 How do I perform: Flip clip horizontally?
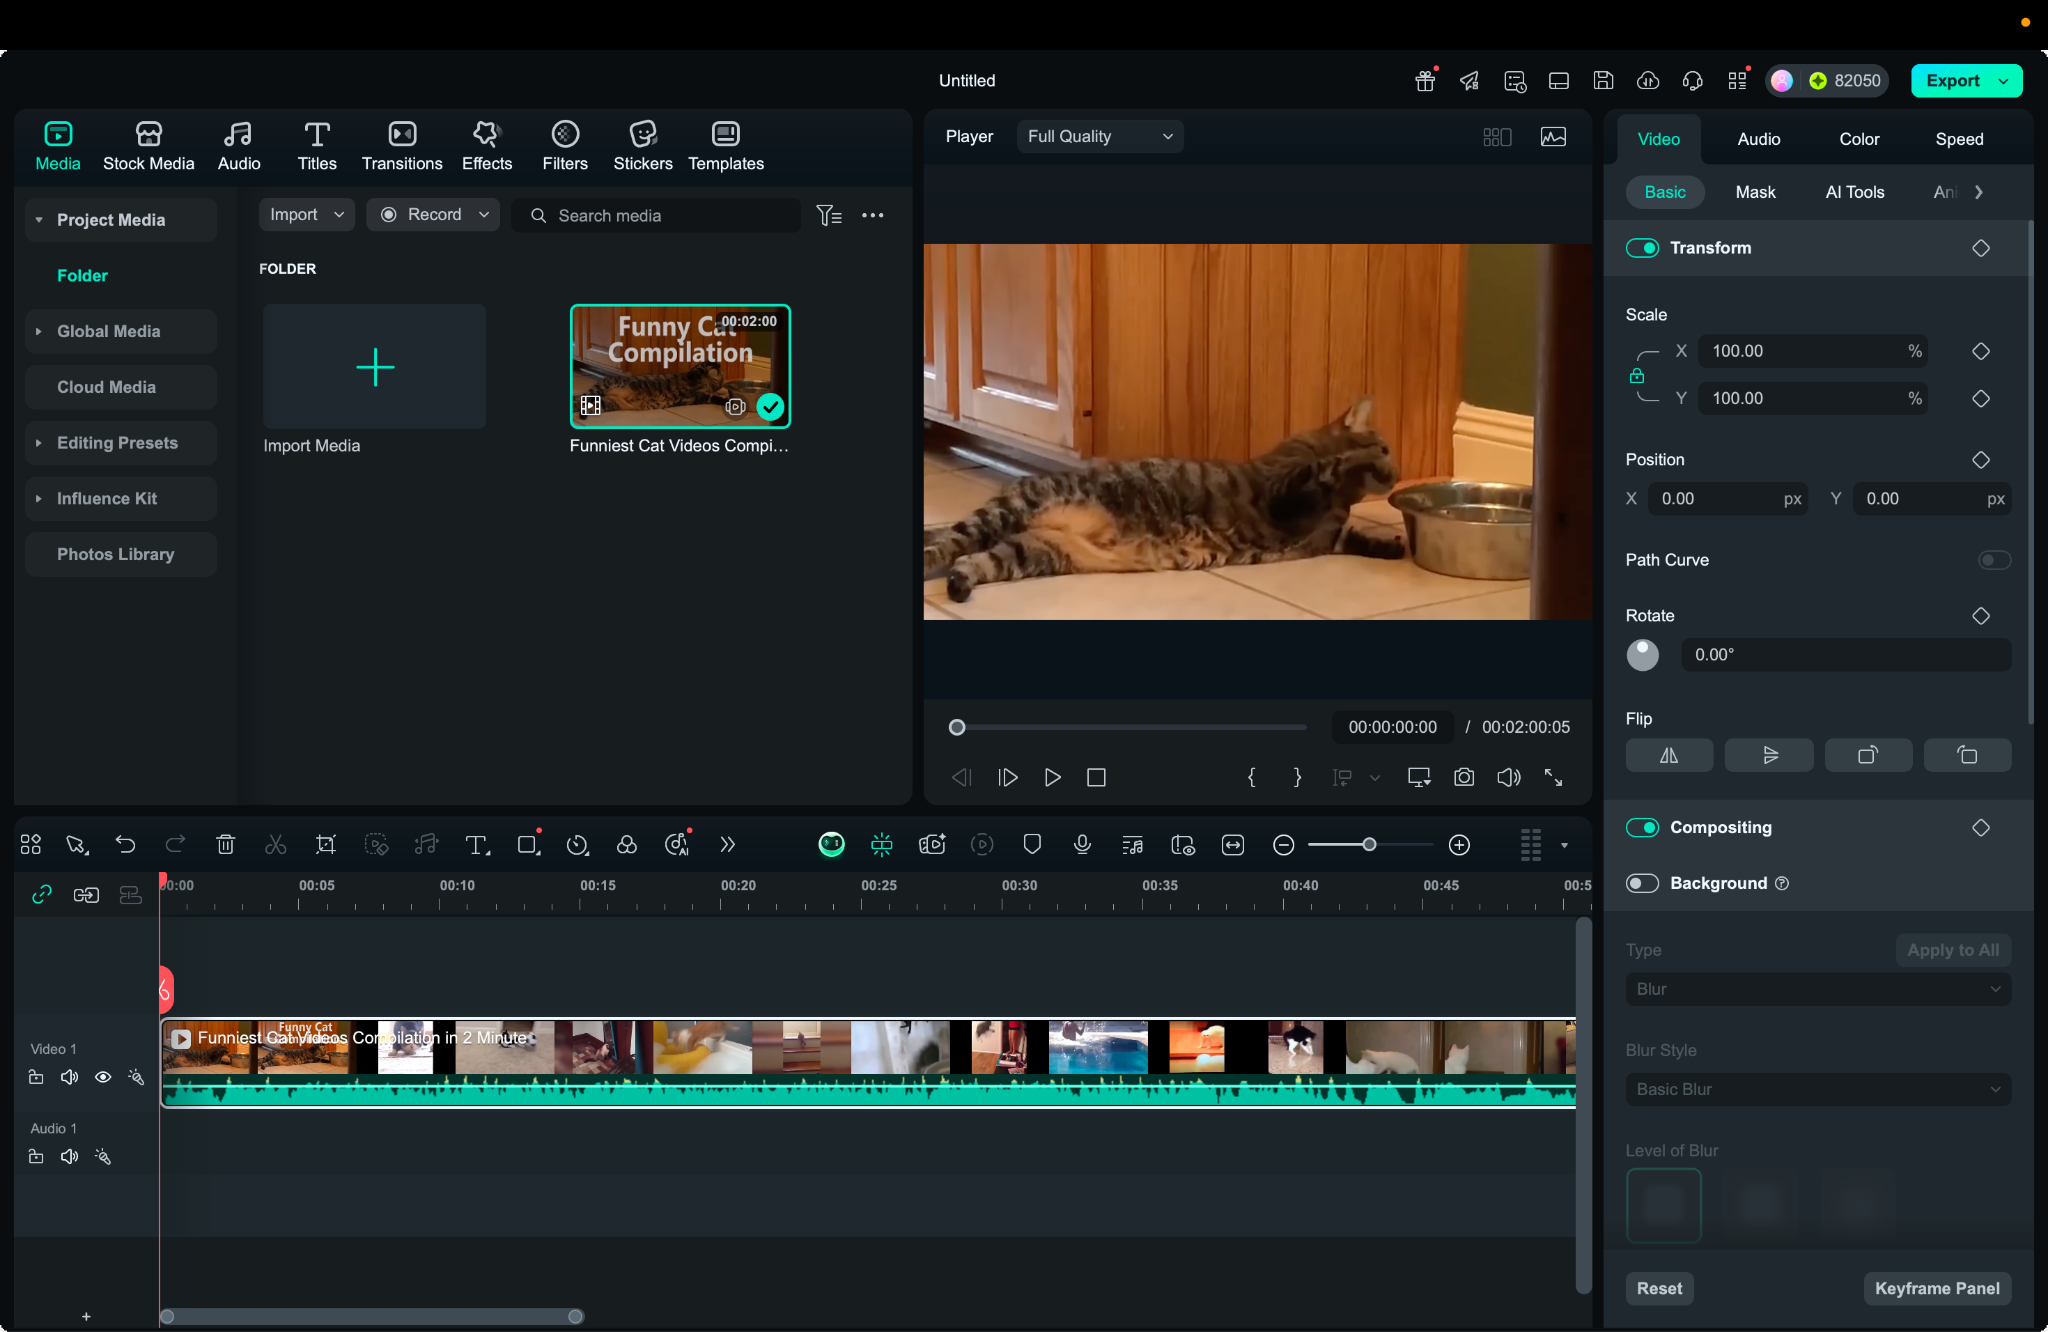click(1669, 755)
